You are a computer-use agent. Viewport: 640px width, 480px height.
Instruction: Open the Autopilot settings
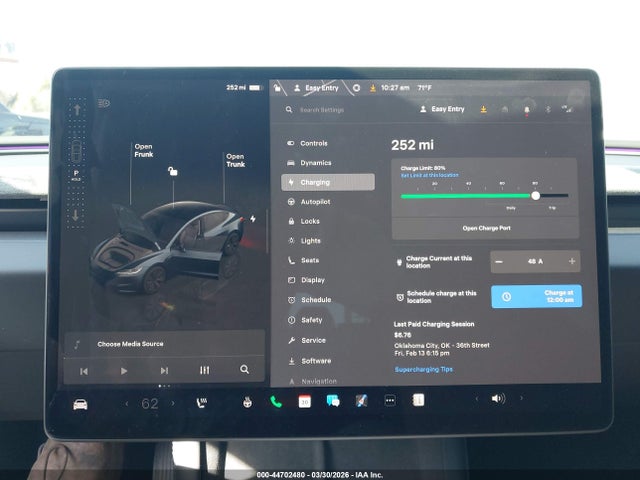pyautogui.click(x=309, y=202)
